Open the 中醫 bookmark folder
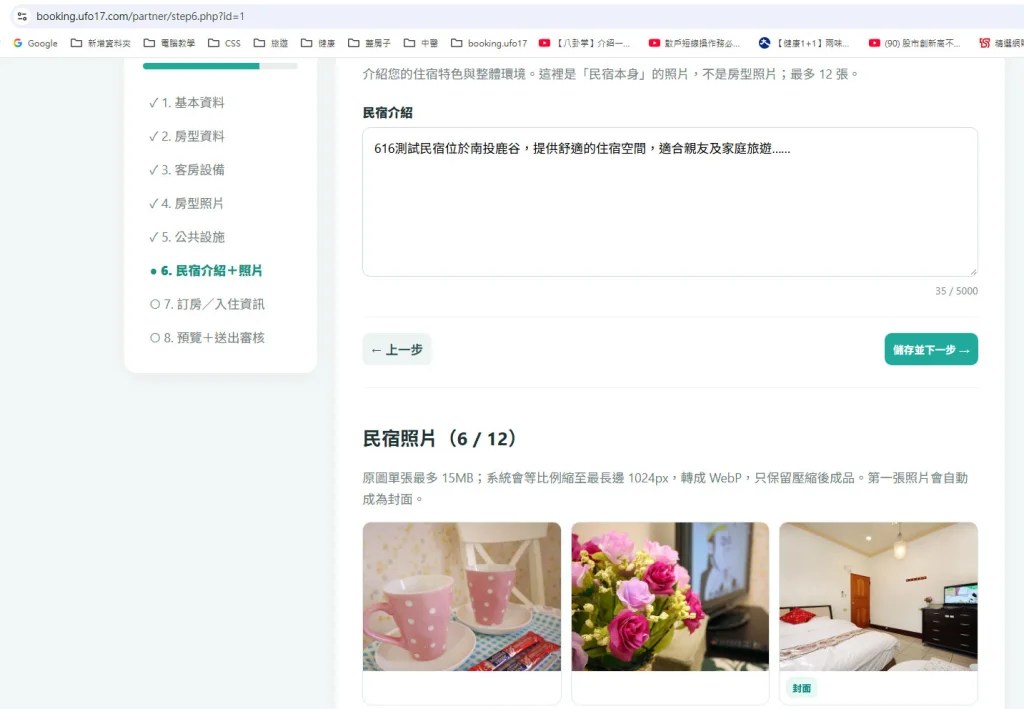The image size is (1024, 709). 421,43
